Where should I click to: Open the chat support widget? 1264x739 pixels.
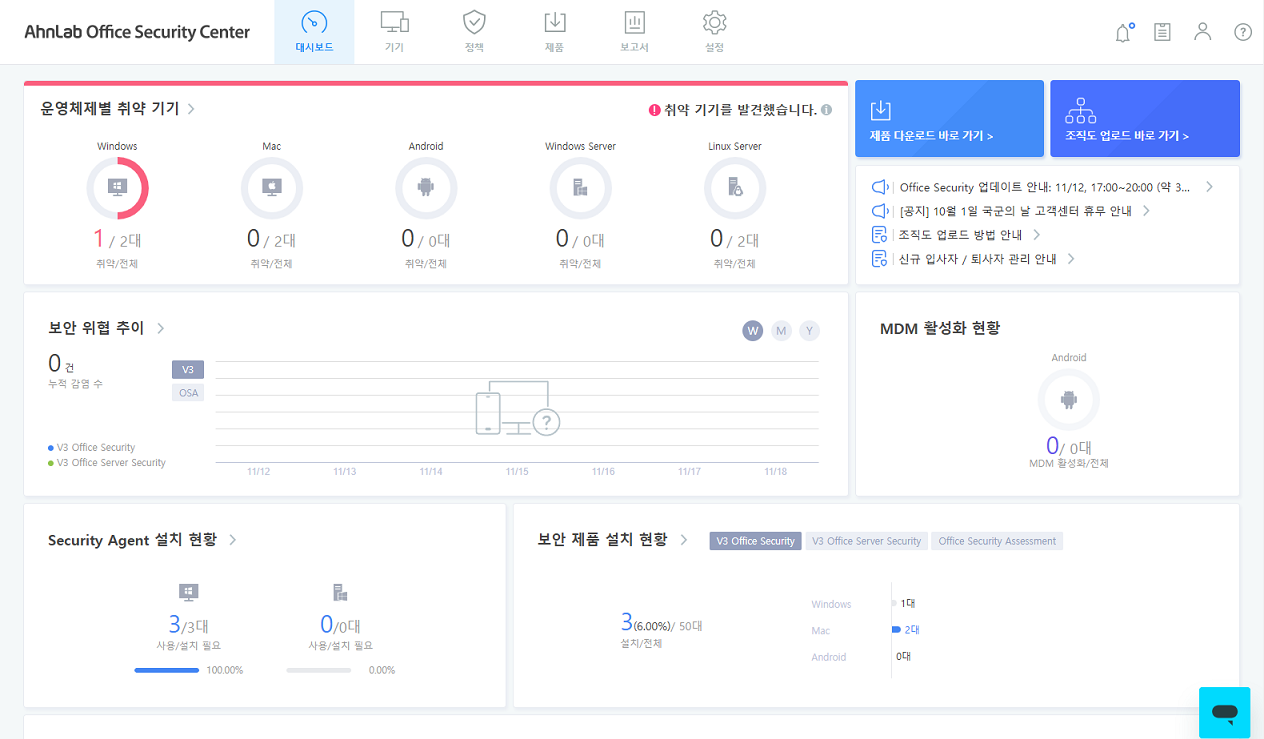tap(1224, 712)
